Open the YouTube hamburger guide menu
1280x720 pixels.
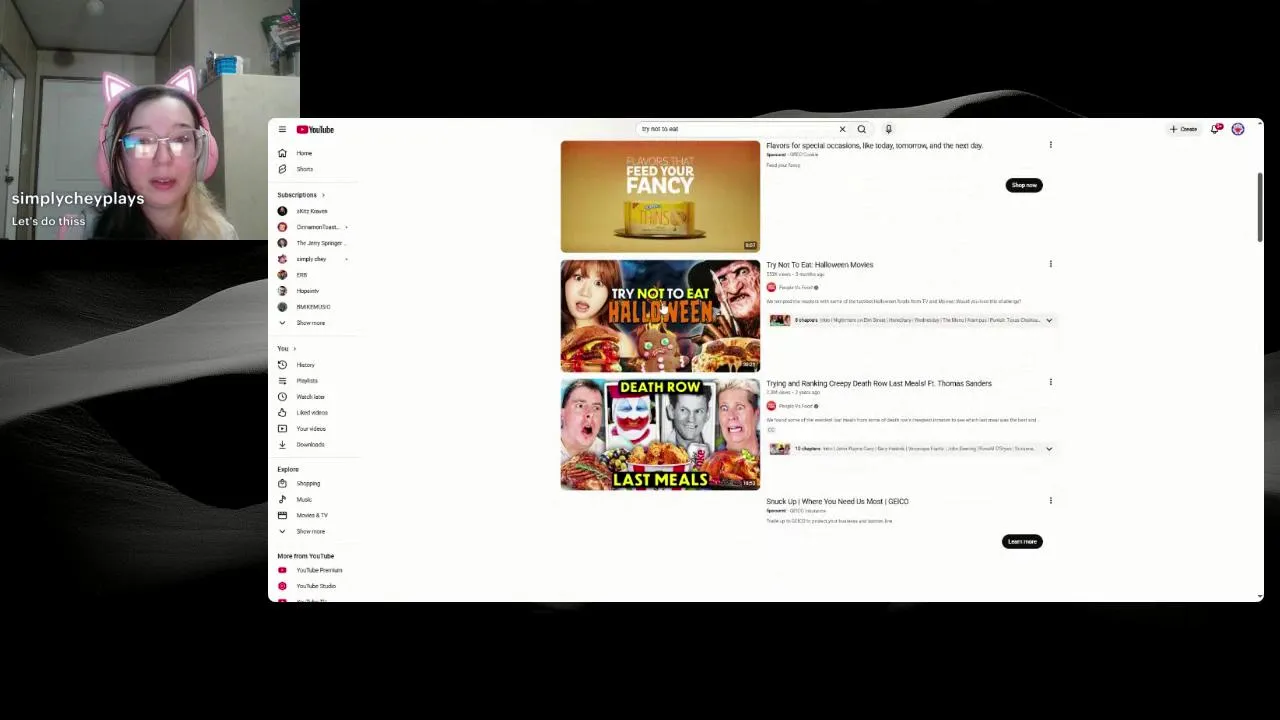pos(282,129)
